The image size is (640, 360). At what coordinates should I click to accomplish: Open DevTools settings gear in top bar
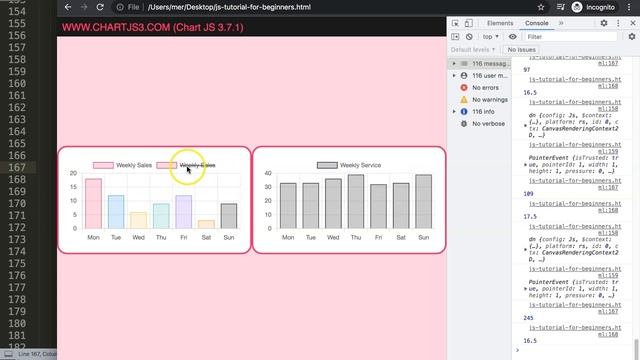click(604, 23)
